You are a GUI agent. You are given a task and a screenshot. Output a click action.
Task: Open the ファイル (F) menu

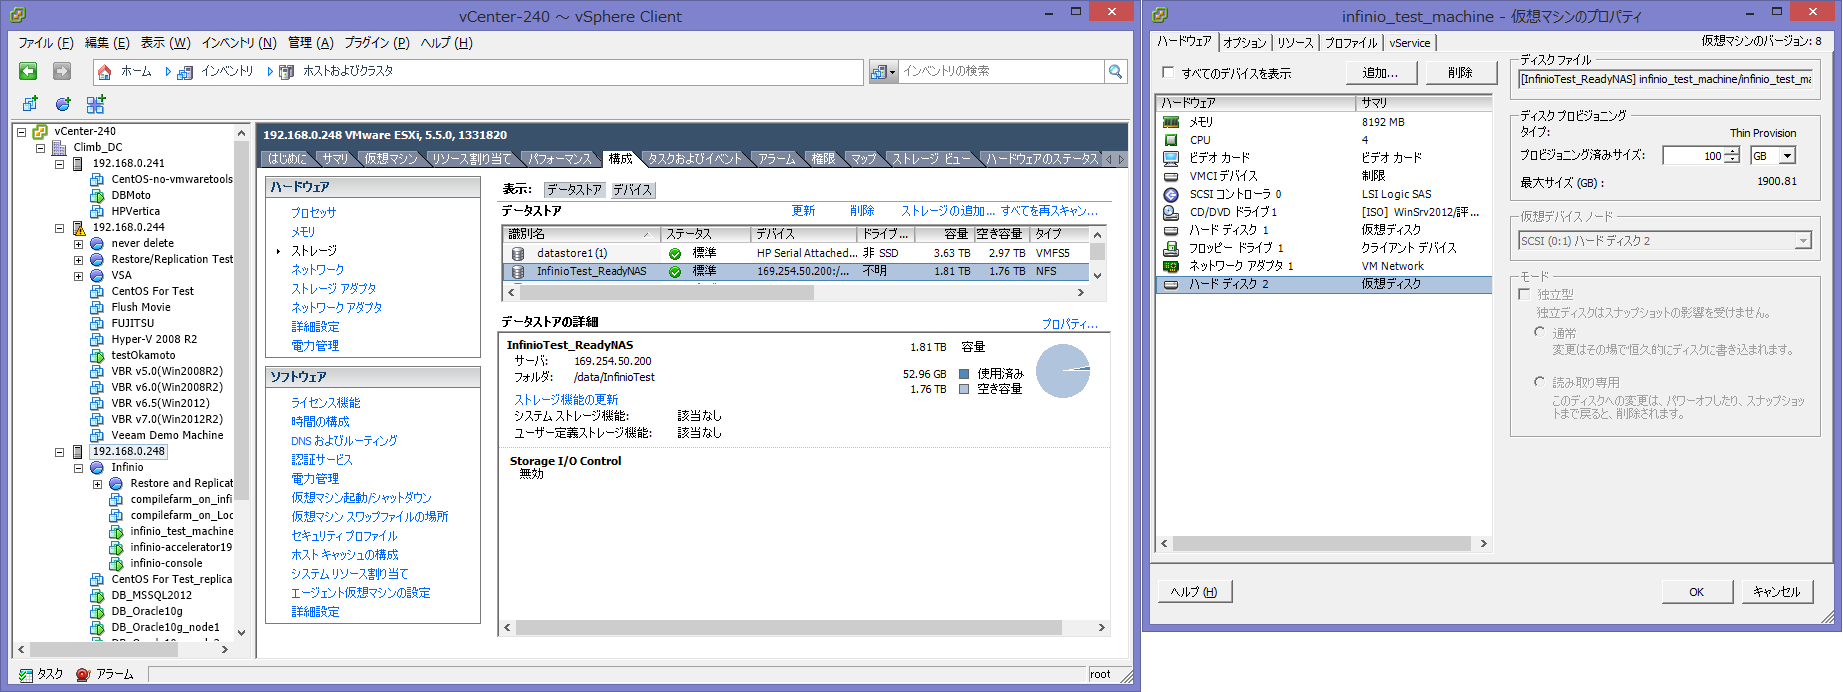(46, 43)
